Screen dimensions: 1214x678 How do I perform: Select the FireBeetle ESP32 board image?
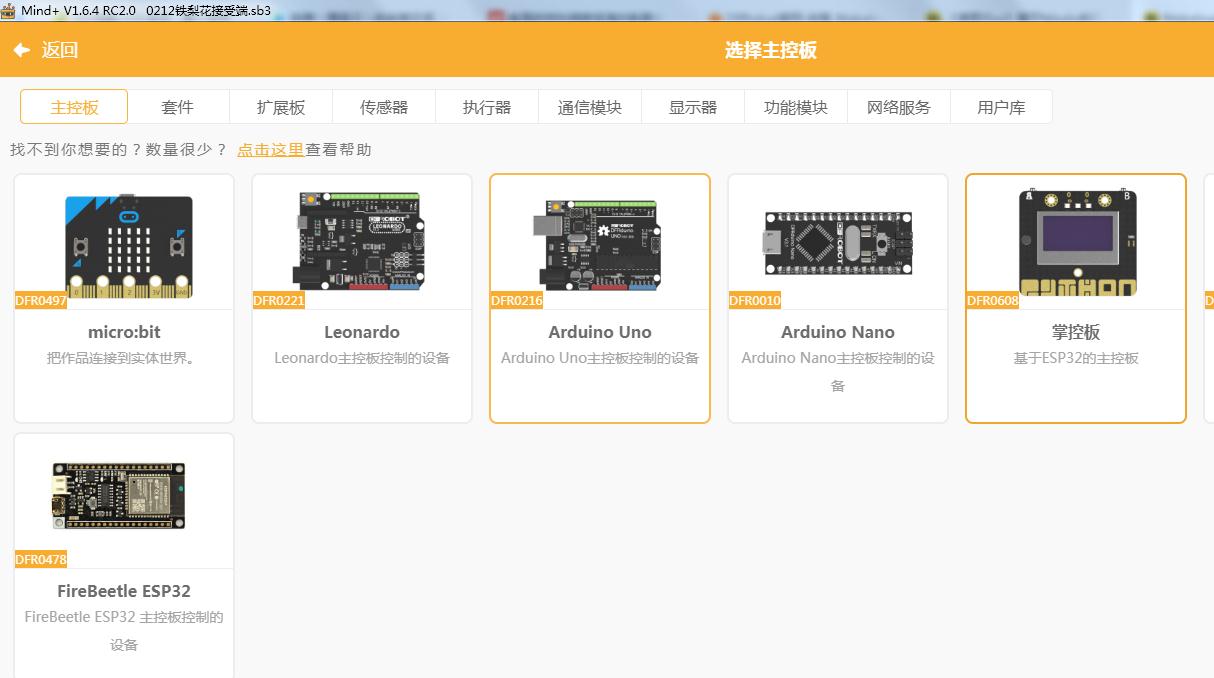coord(119,495)
